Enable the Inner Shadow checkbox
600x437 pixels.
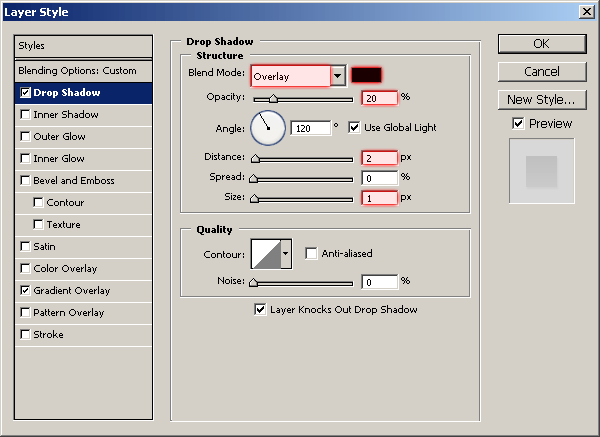(25, 115)
